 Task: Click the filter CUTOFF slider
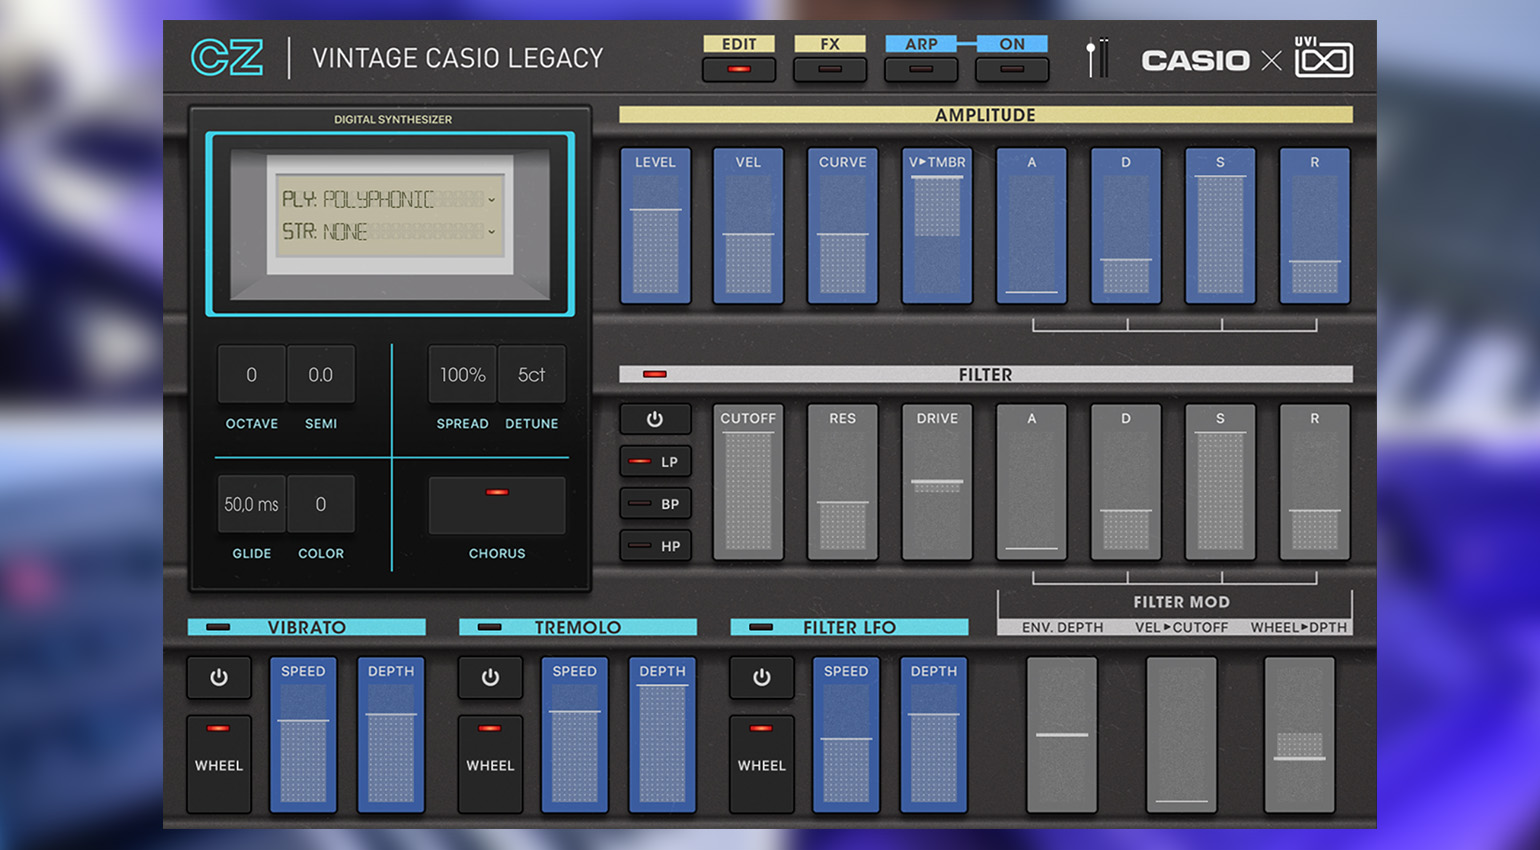coord(748,482)
